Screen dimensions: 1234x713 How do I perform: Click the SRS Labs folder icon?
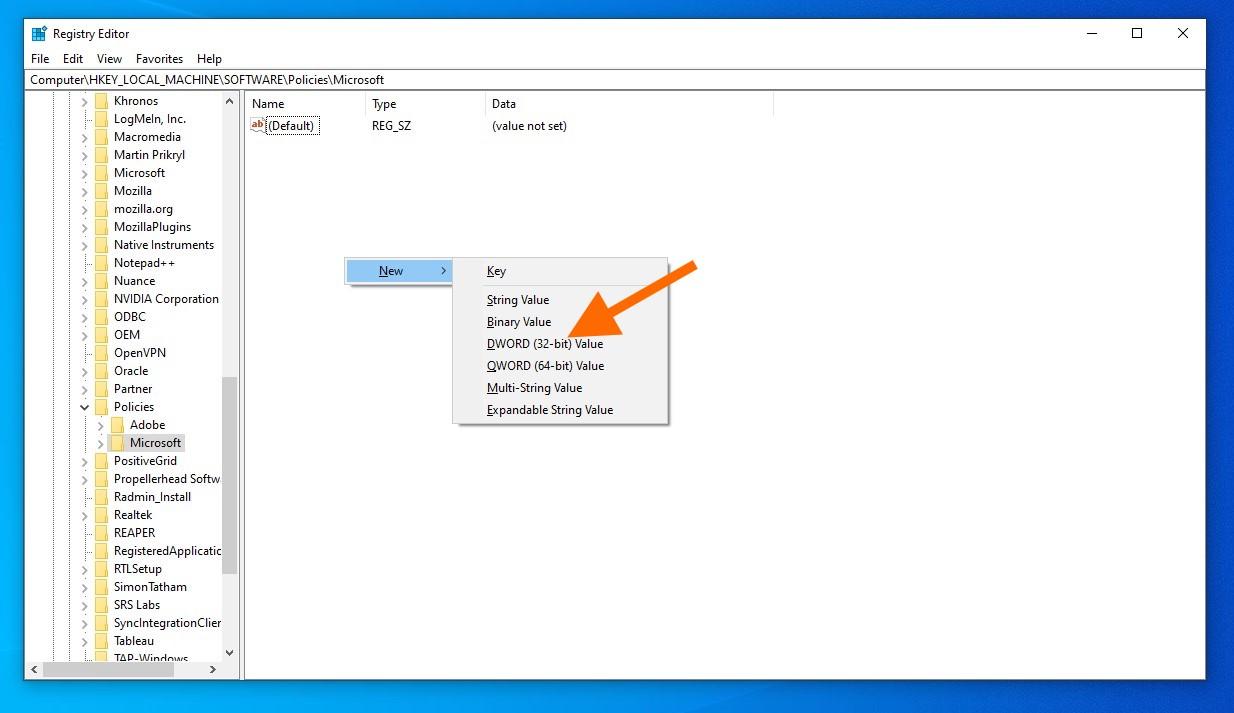coord(101,605)
